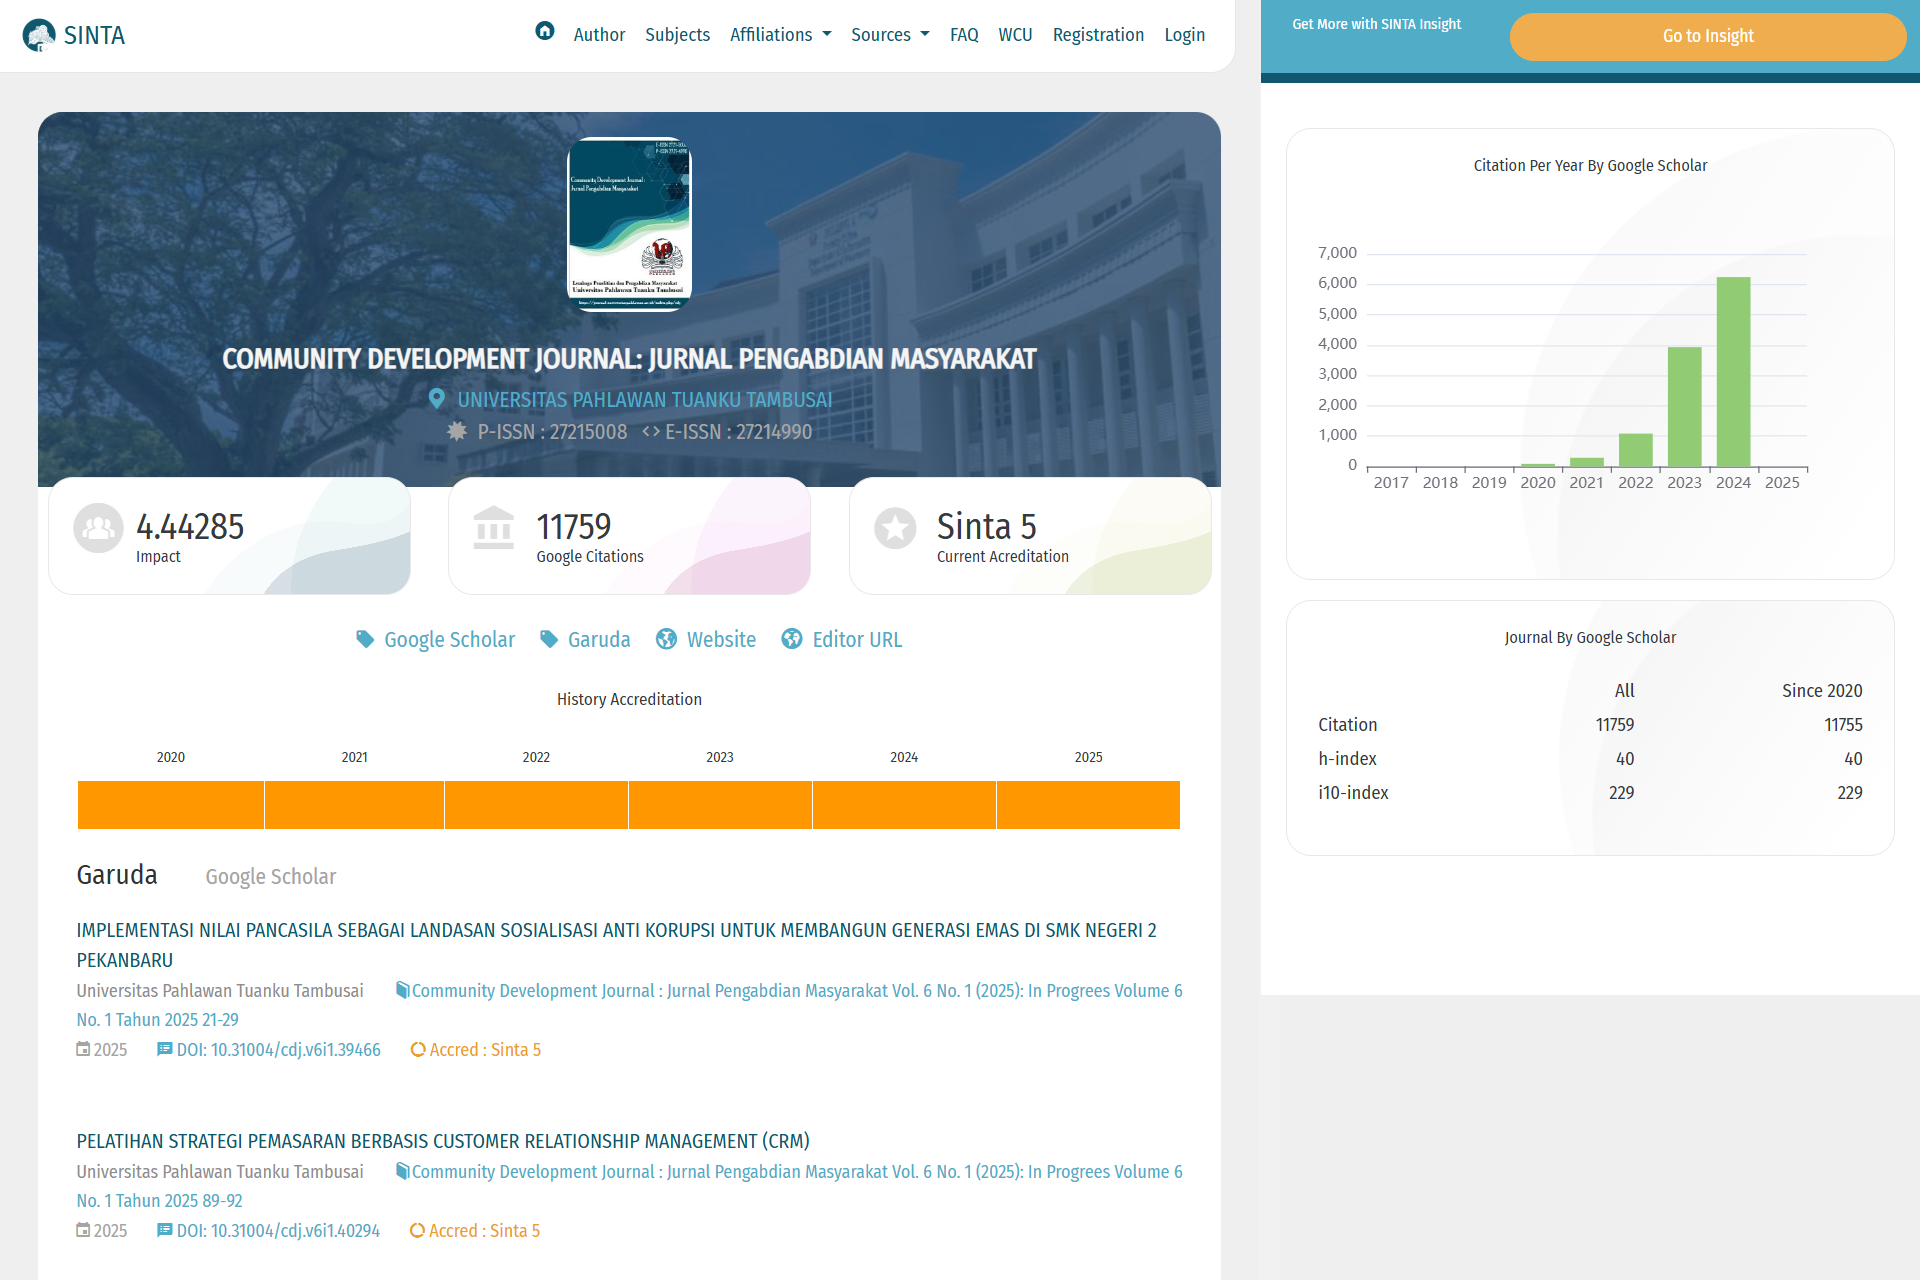Open the journal Website link

[x=721, y=639]
